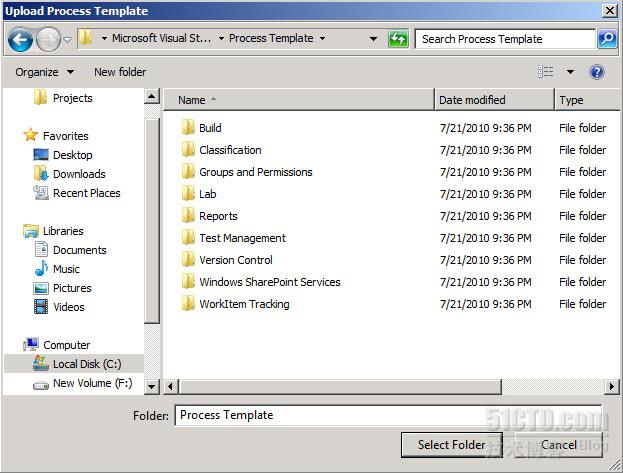Expand the arrow before Process Template breadcrumb
The image size is (623, 473).
tap(221, 39)
